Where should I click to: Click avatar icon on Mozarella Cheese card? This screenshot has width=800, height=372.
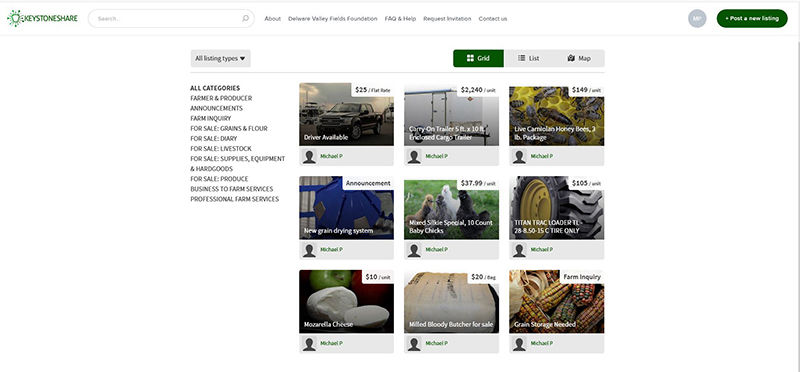309,344
